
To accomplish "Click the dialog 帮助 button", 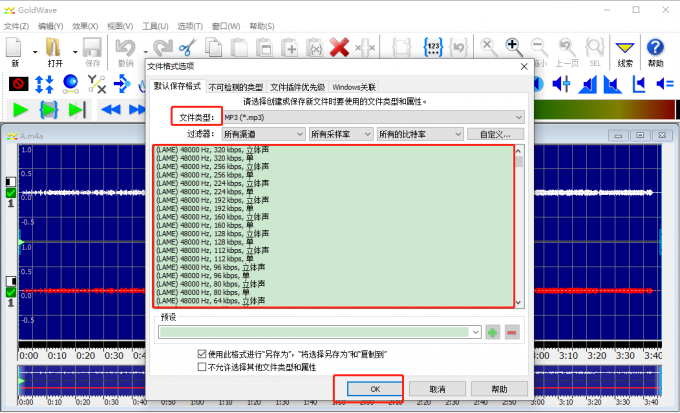I will pyautogui.click(x=499, y=389).
